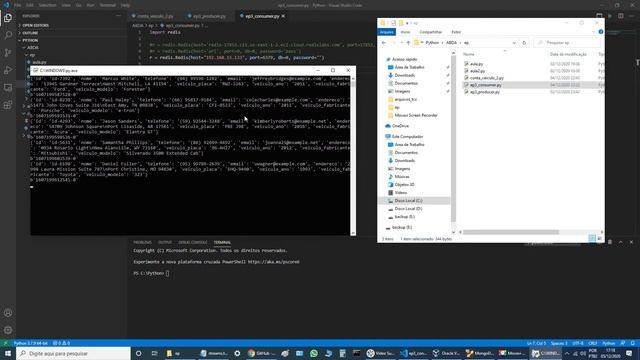Click the Pesquisar ep search field
The image size is (640, 360).
click(x=567, y=42)
